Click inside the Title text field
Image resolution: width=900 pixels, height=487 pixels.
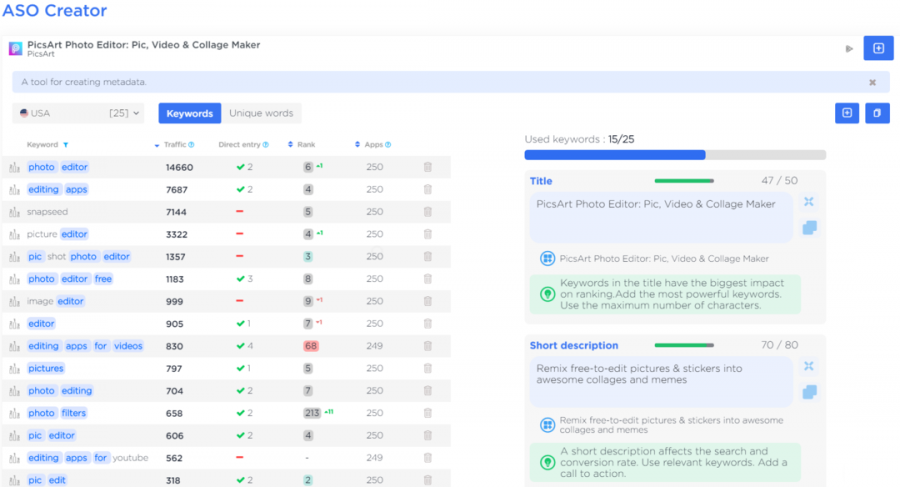[661, 217]
